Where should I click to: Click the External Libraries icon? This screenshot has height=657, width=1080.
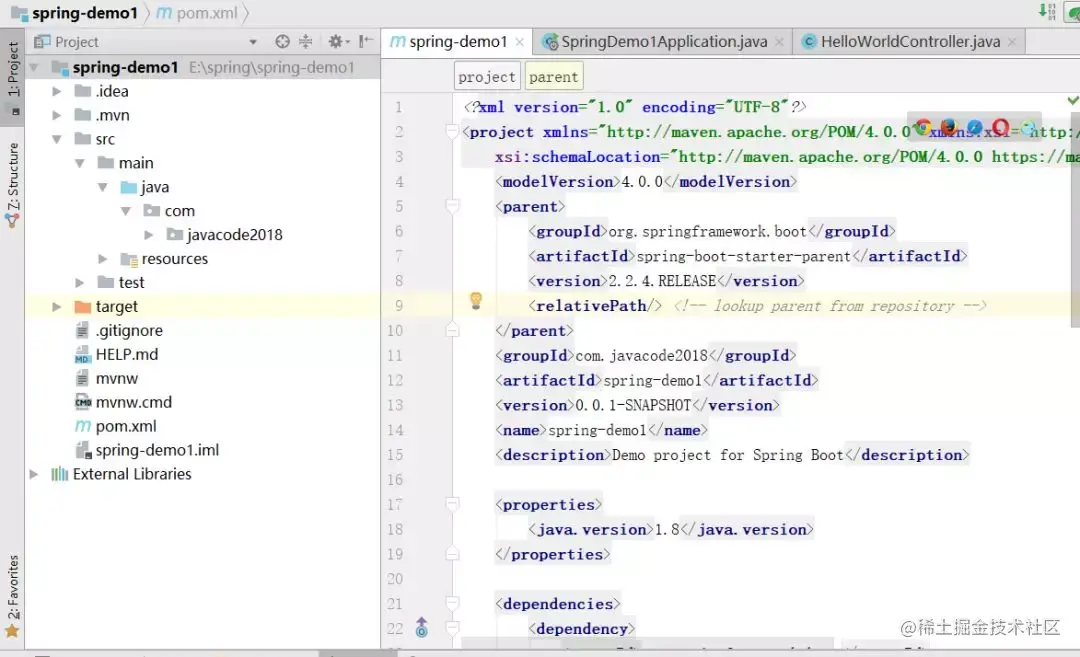[x=60, y=474]
